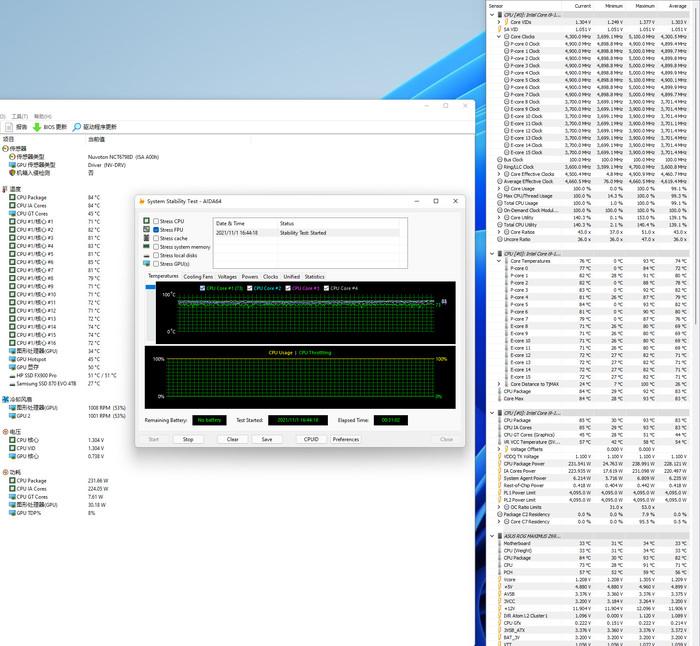Click the Clear button

[233, 439]
